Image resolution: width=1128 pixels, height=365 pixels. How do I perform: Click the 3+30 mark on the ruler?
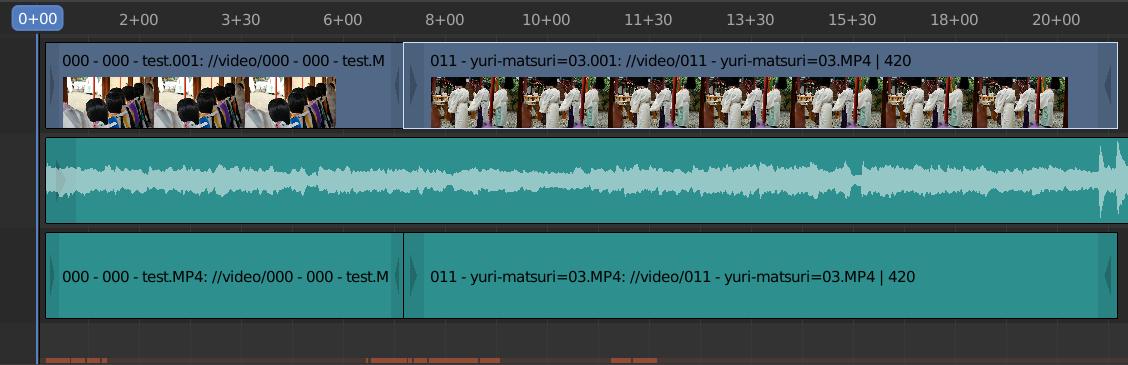pos(240,19)
